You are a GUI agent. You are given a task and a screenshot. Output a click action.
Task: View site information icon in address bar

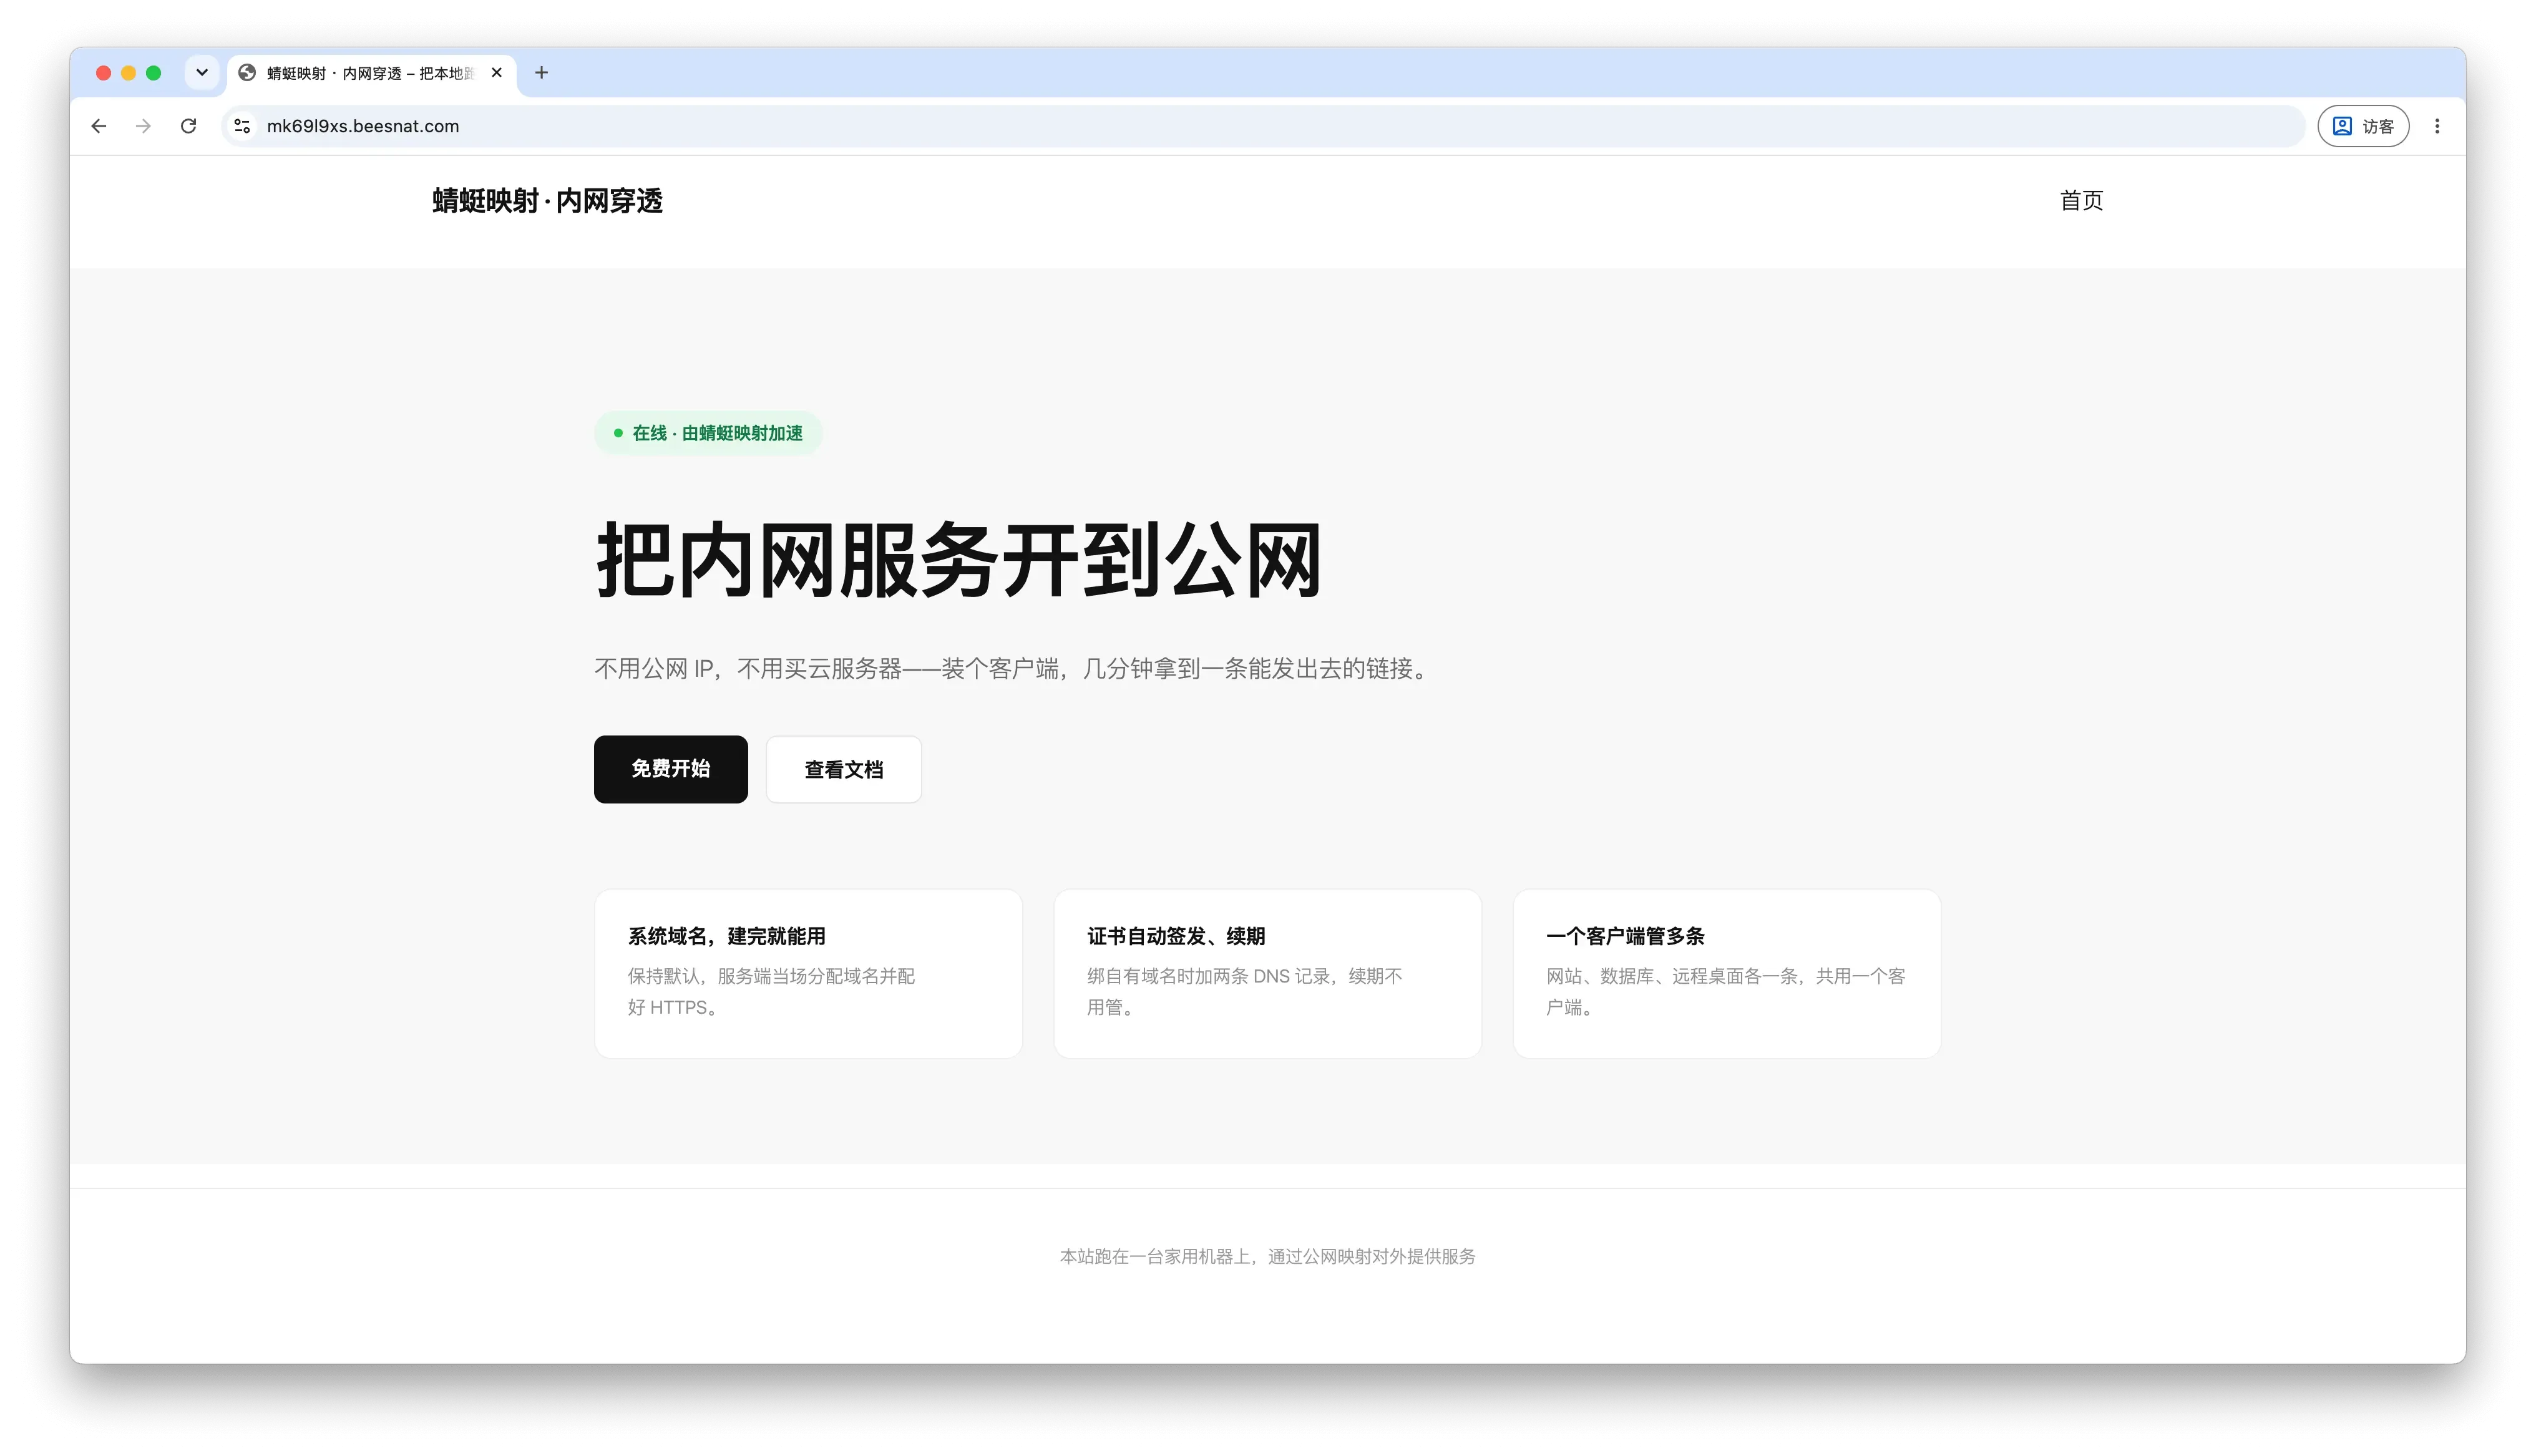click(242, 126)
